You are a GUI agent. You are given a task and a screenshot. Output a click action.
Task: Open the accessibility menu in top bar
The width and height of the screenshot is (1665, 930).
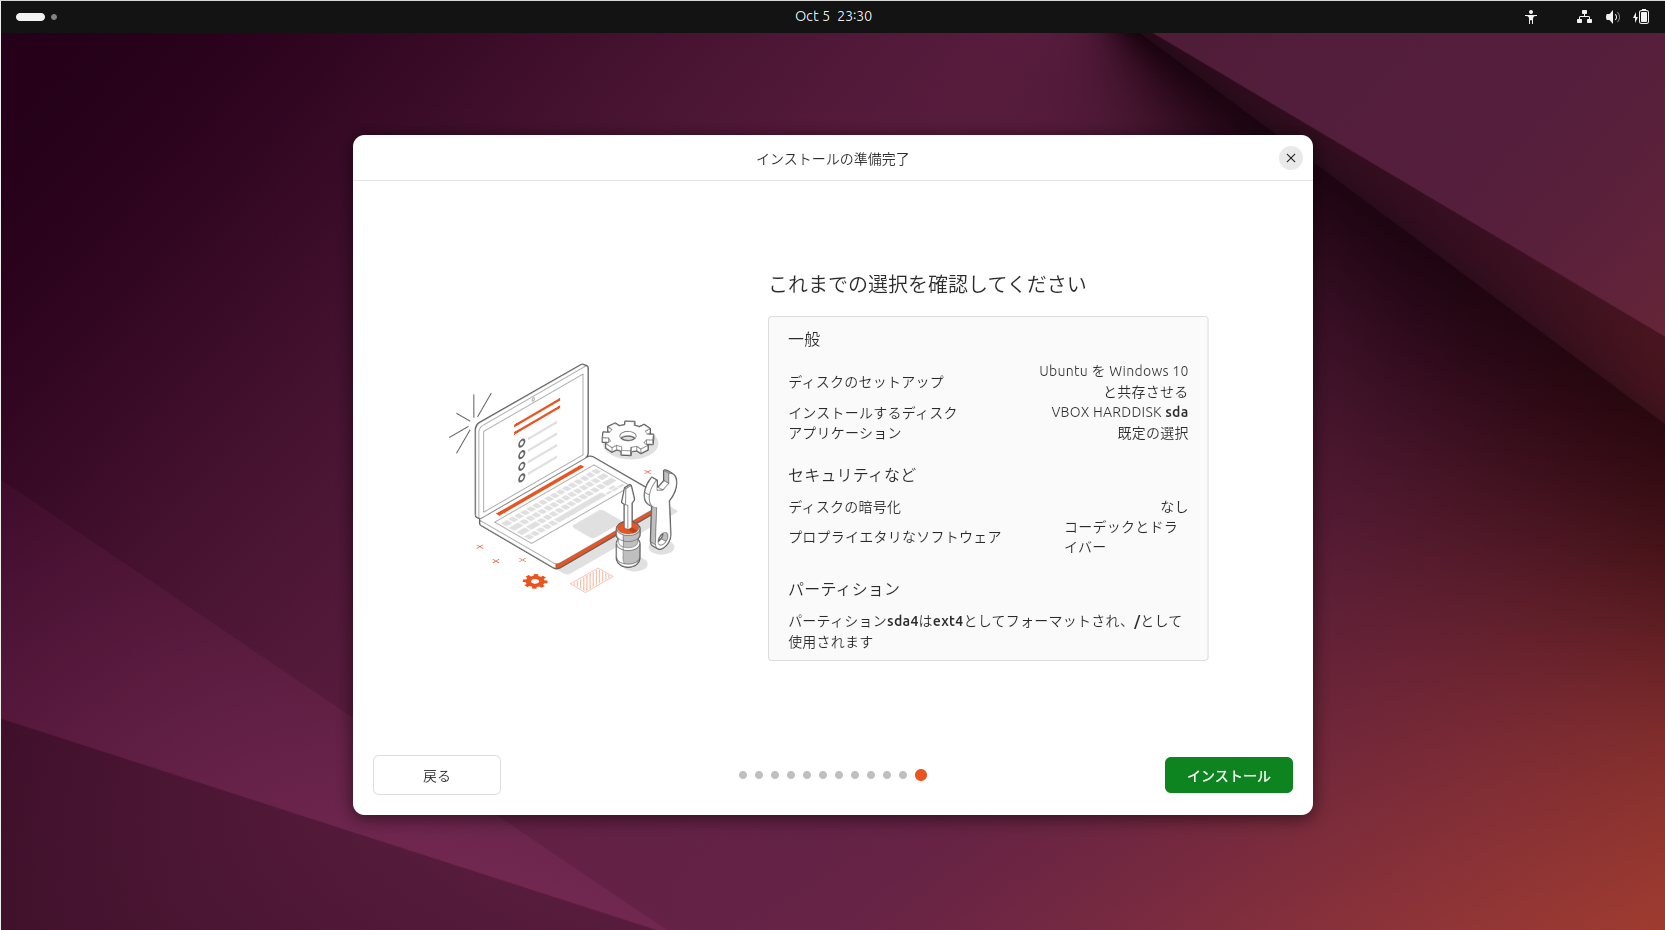(x=1530, y=17)
